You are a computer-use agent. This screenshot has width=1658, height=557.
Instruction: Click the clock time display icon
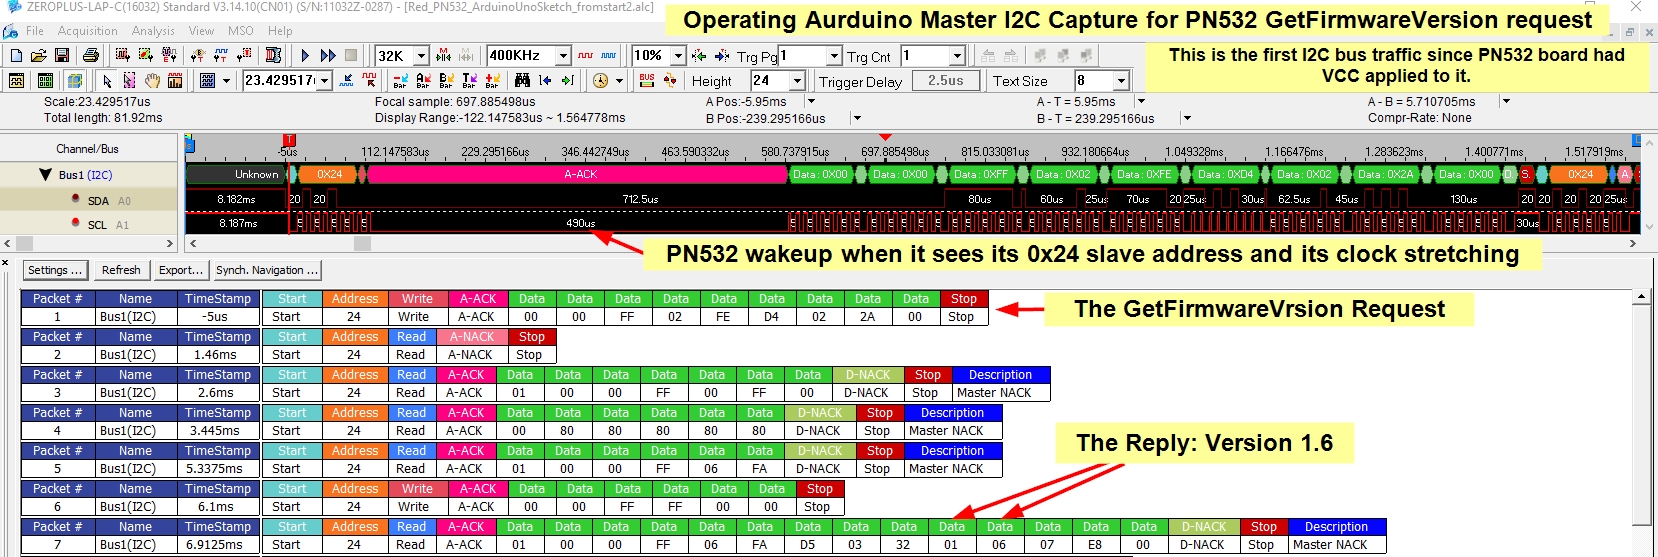pyautogui.click(x=600, y=80)
